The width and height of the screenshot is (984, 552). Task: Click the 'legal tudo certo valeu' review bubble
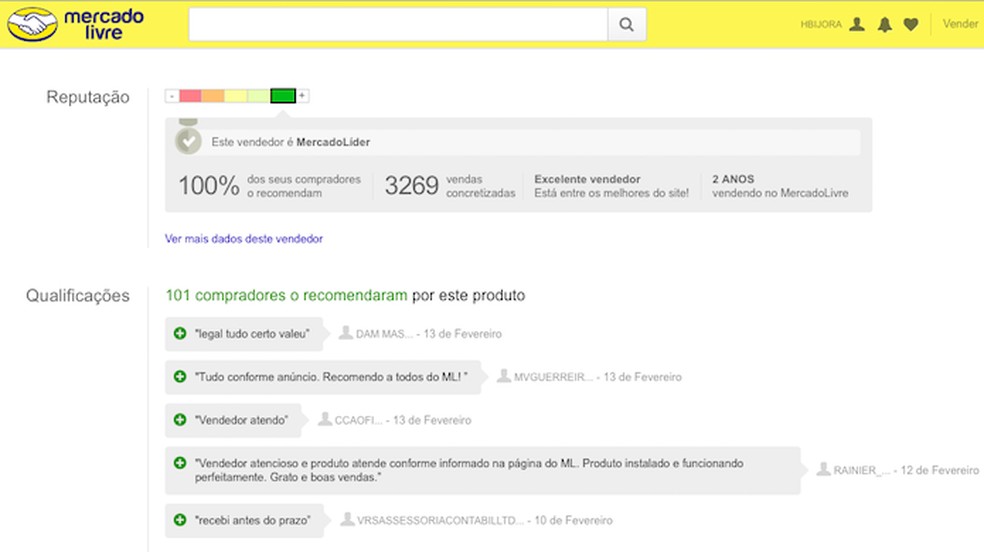point(244,334)
